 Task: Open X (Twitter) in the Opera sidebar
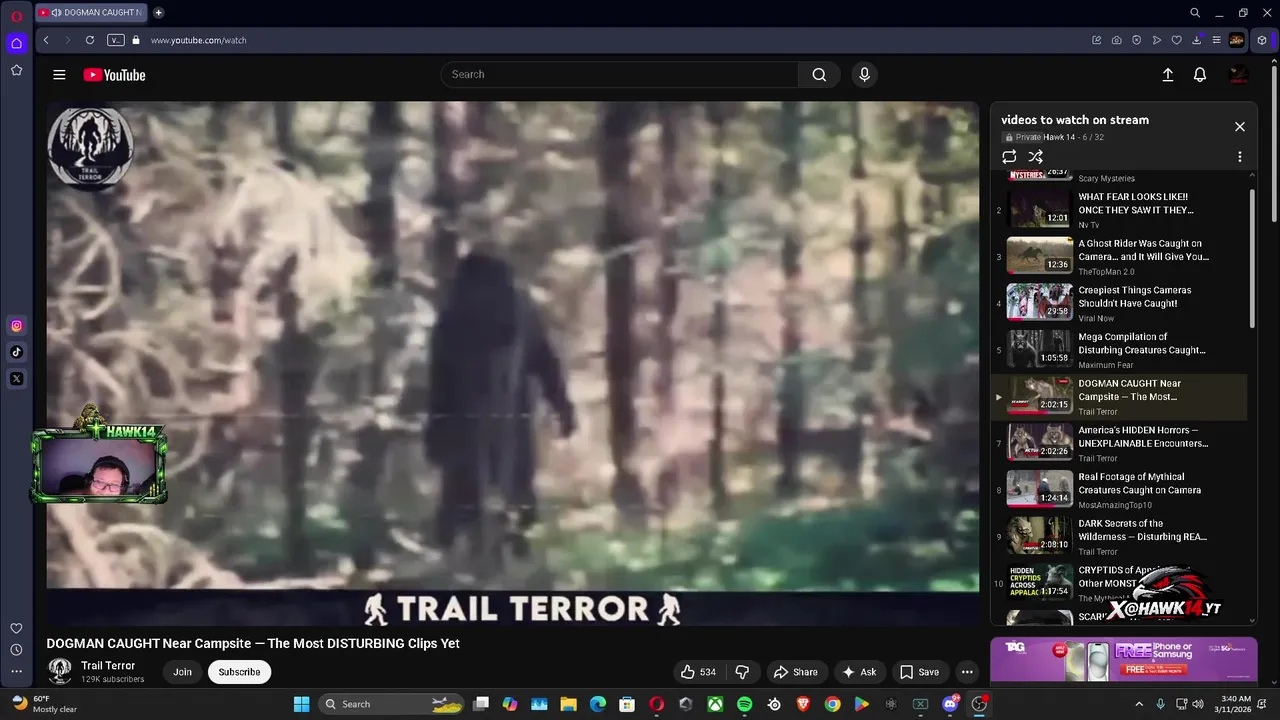16,379
